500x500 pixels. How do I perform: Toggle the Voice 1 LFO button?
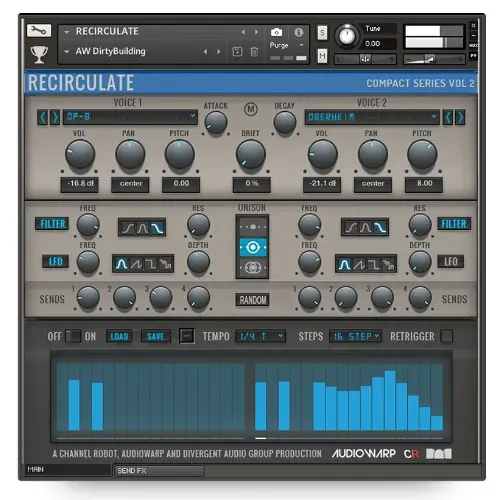(x=55, y=262)
